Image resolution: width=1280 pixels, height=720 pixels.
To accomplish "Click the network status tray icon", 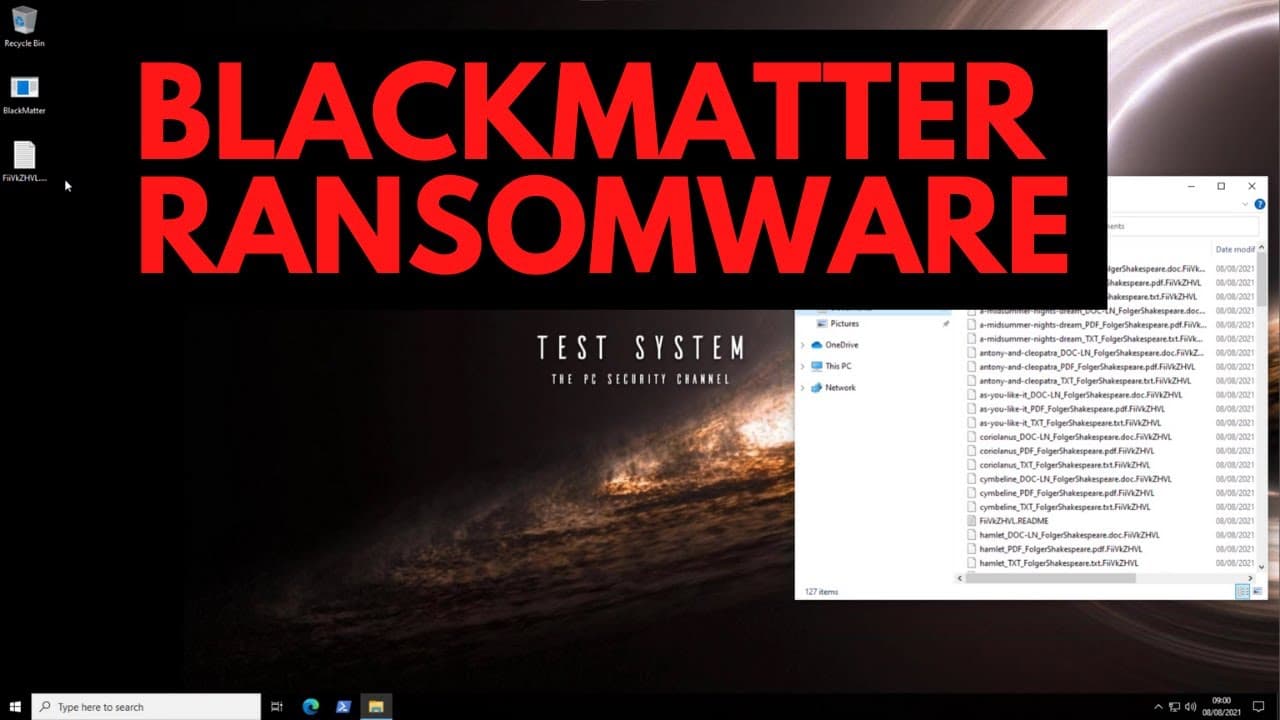I will (1175, 707).
